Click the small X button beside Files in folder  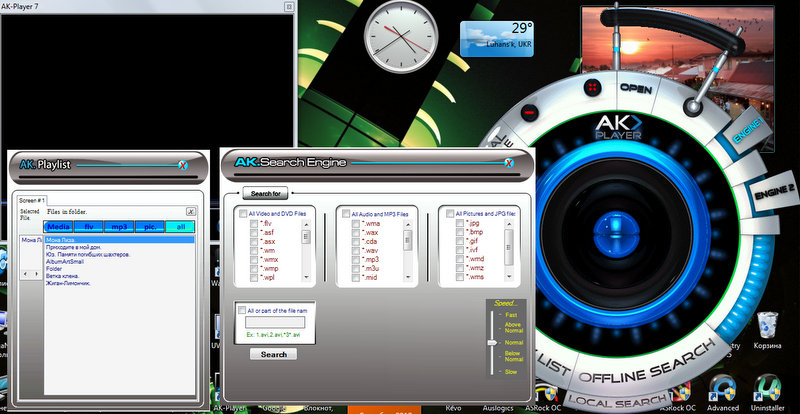190,211
